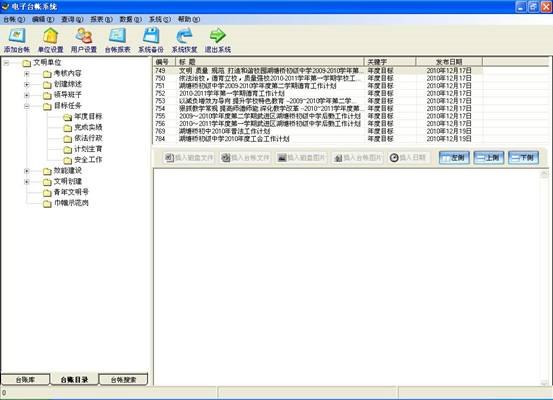Click the blue 上侧 button
The height and width of the screenshot is (400, 553).
[489, 158]
